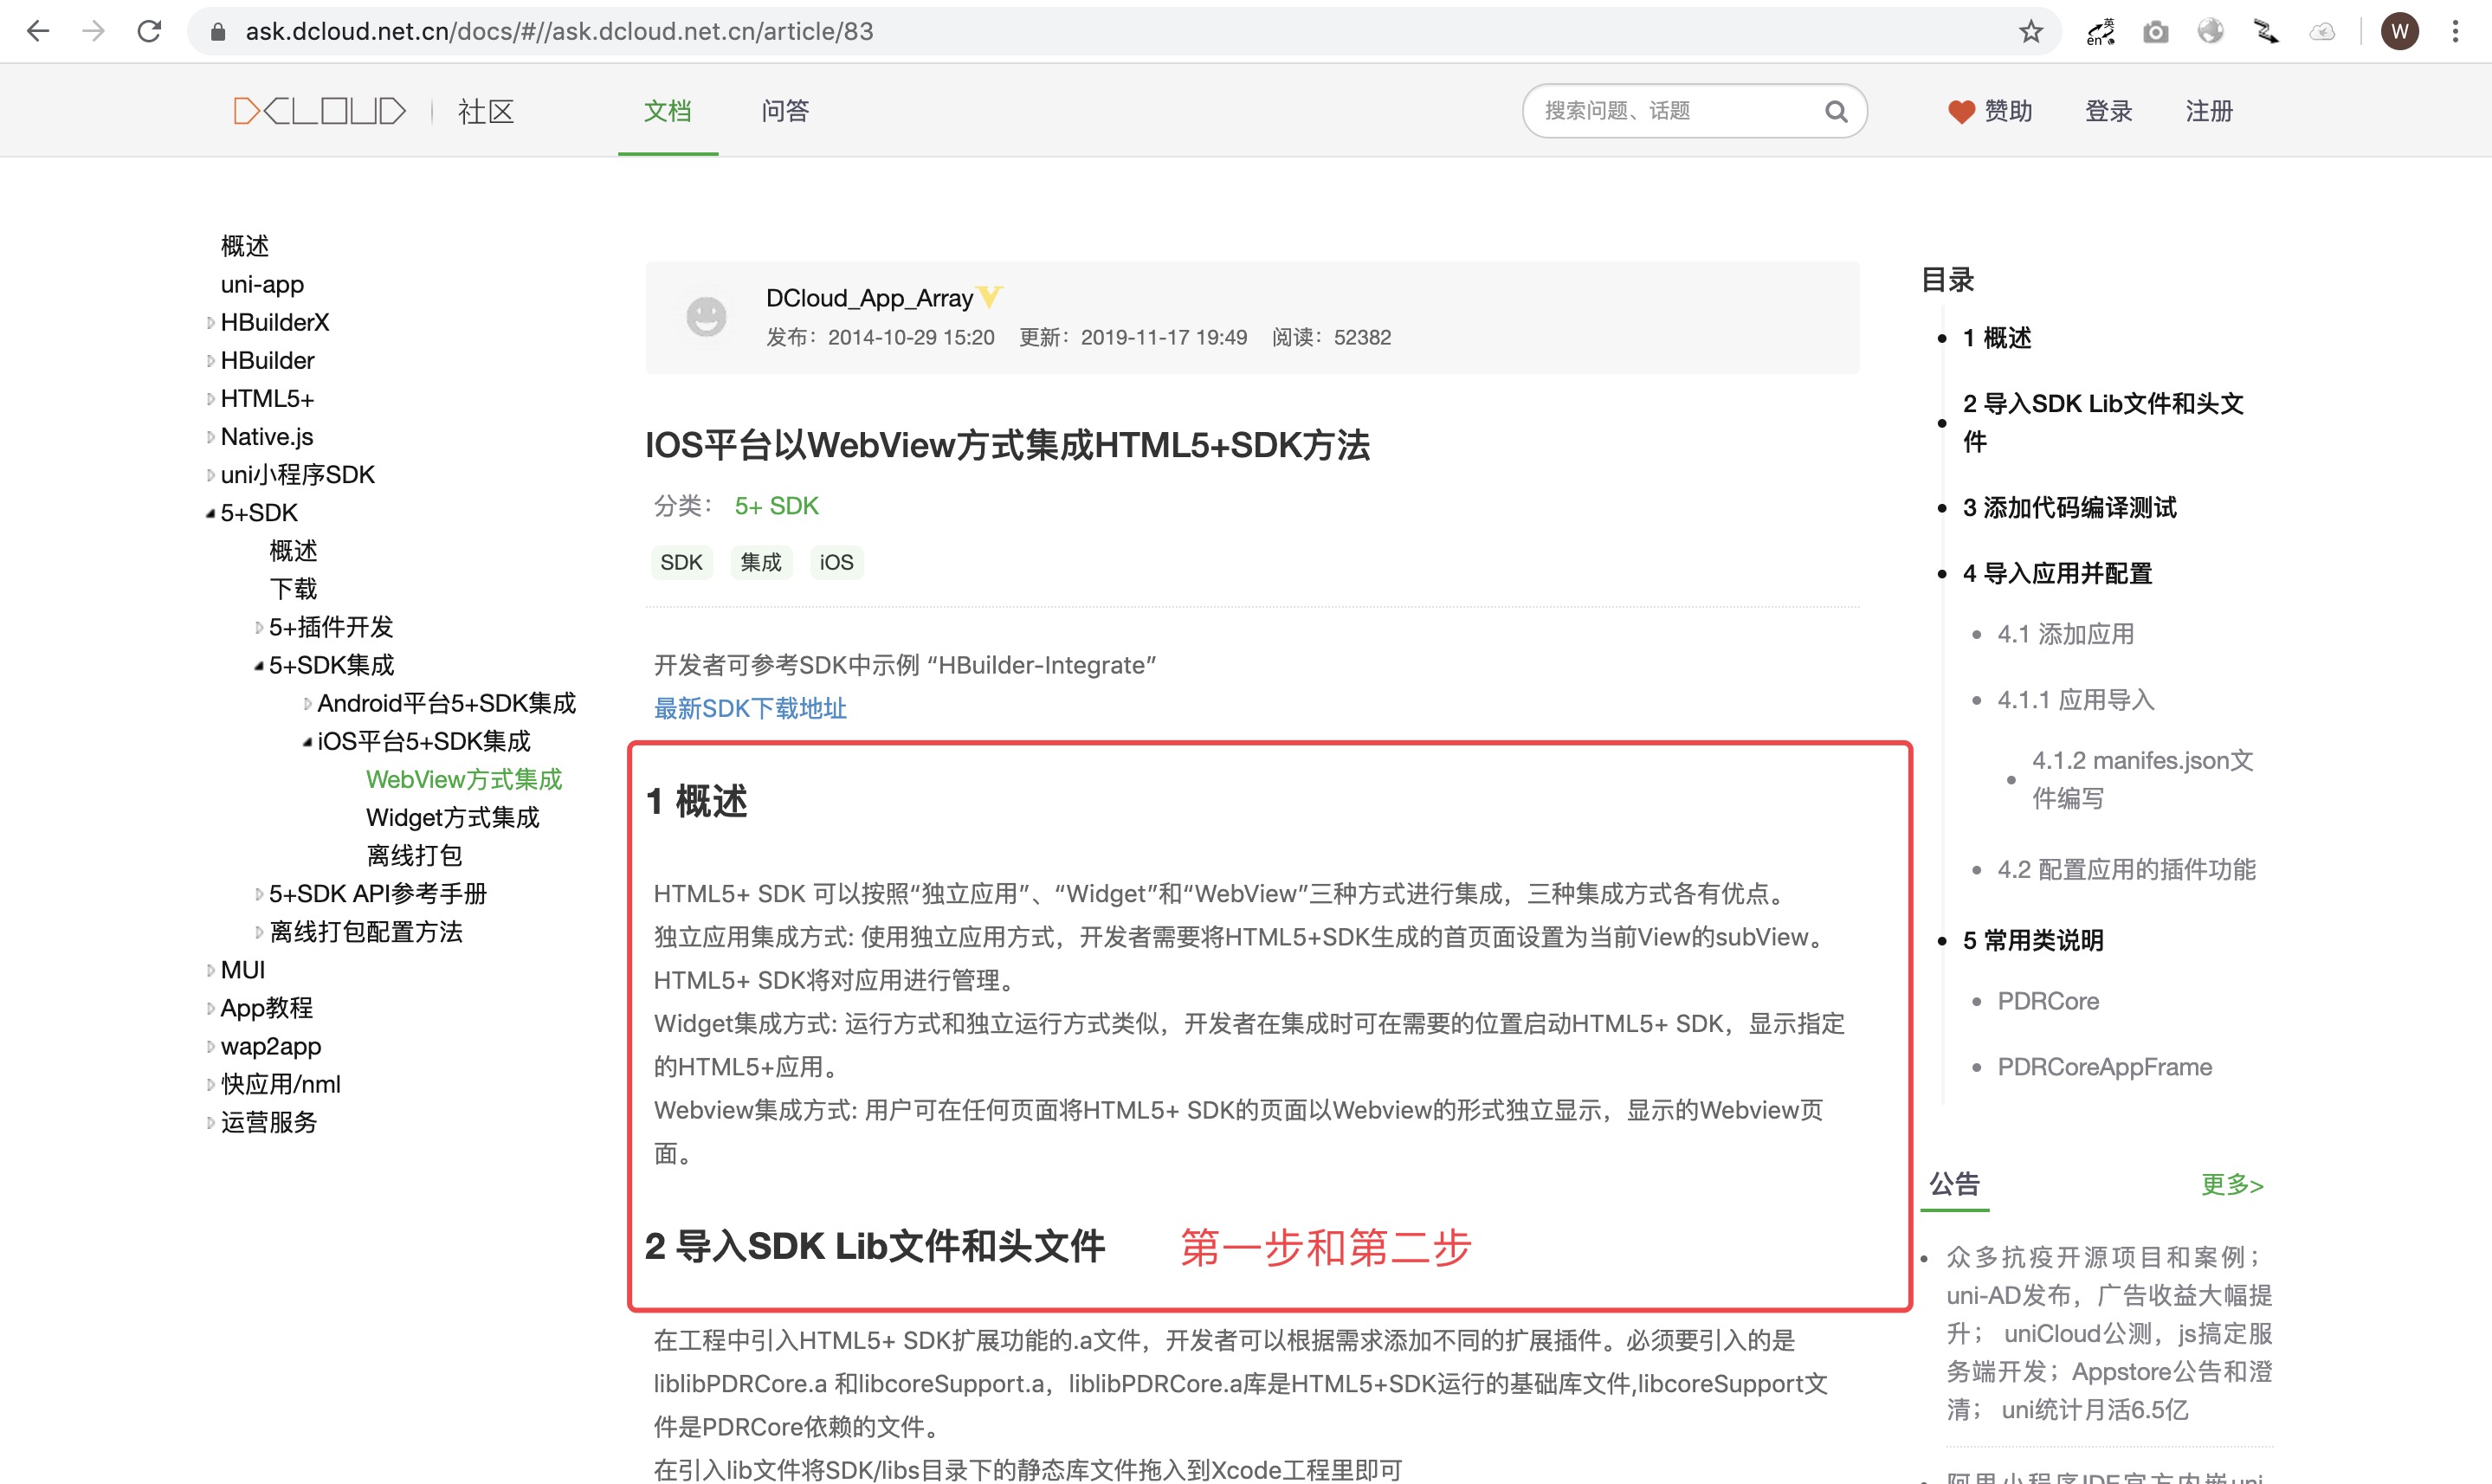Open the translate extension icon
Screen dimensions: 2492x1484
2100,32
